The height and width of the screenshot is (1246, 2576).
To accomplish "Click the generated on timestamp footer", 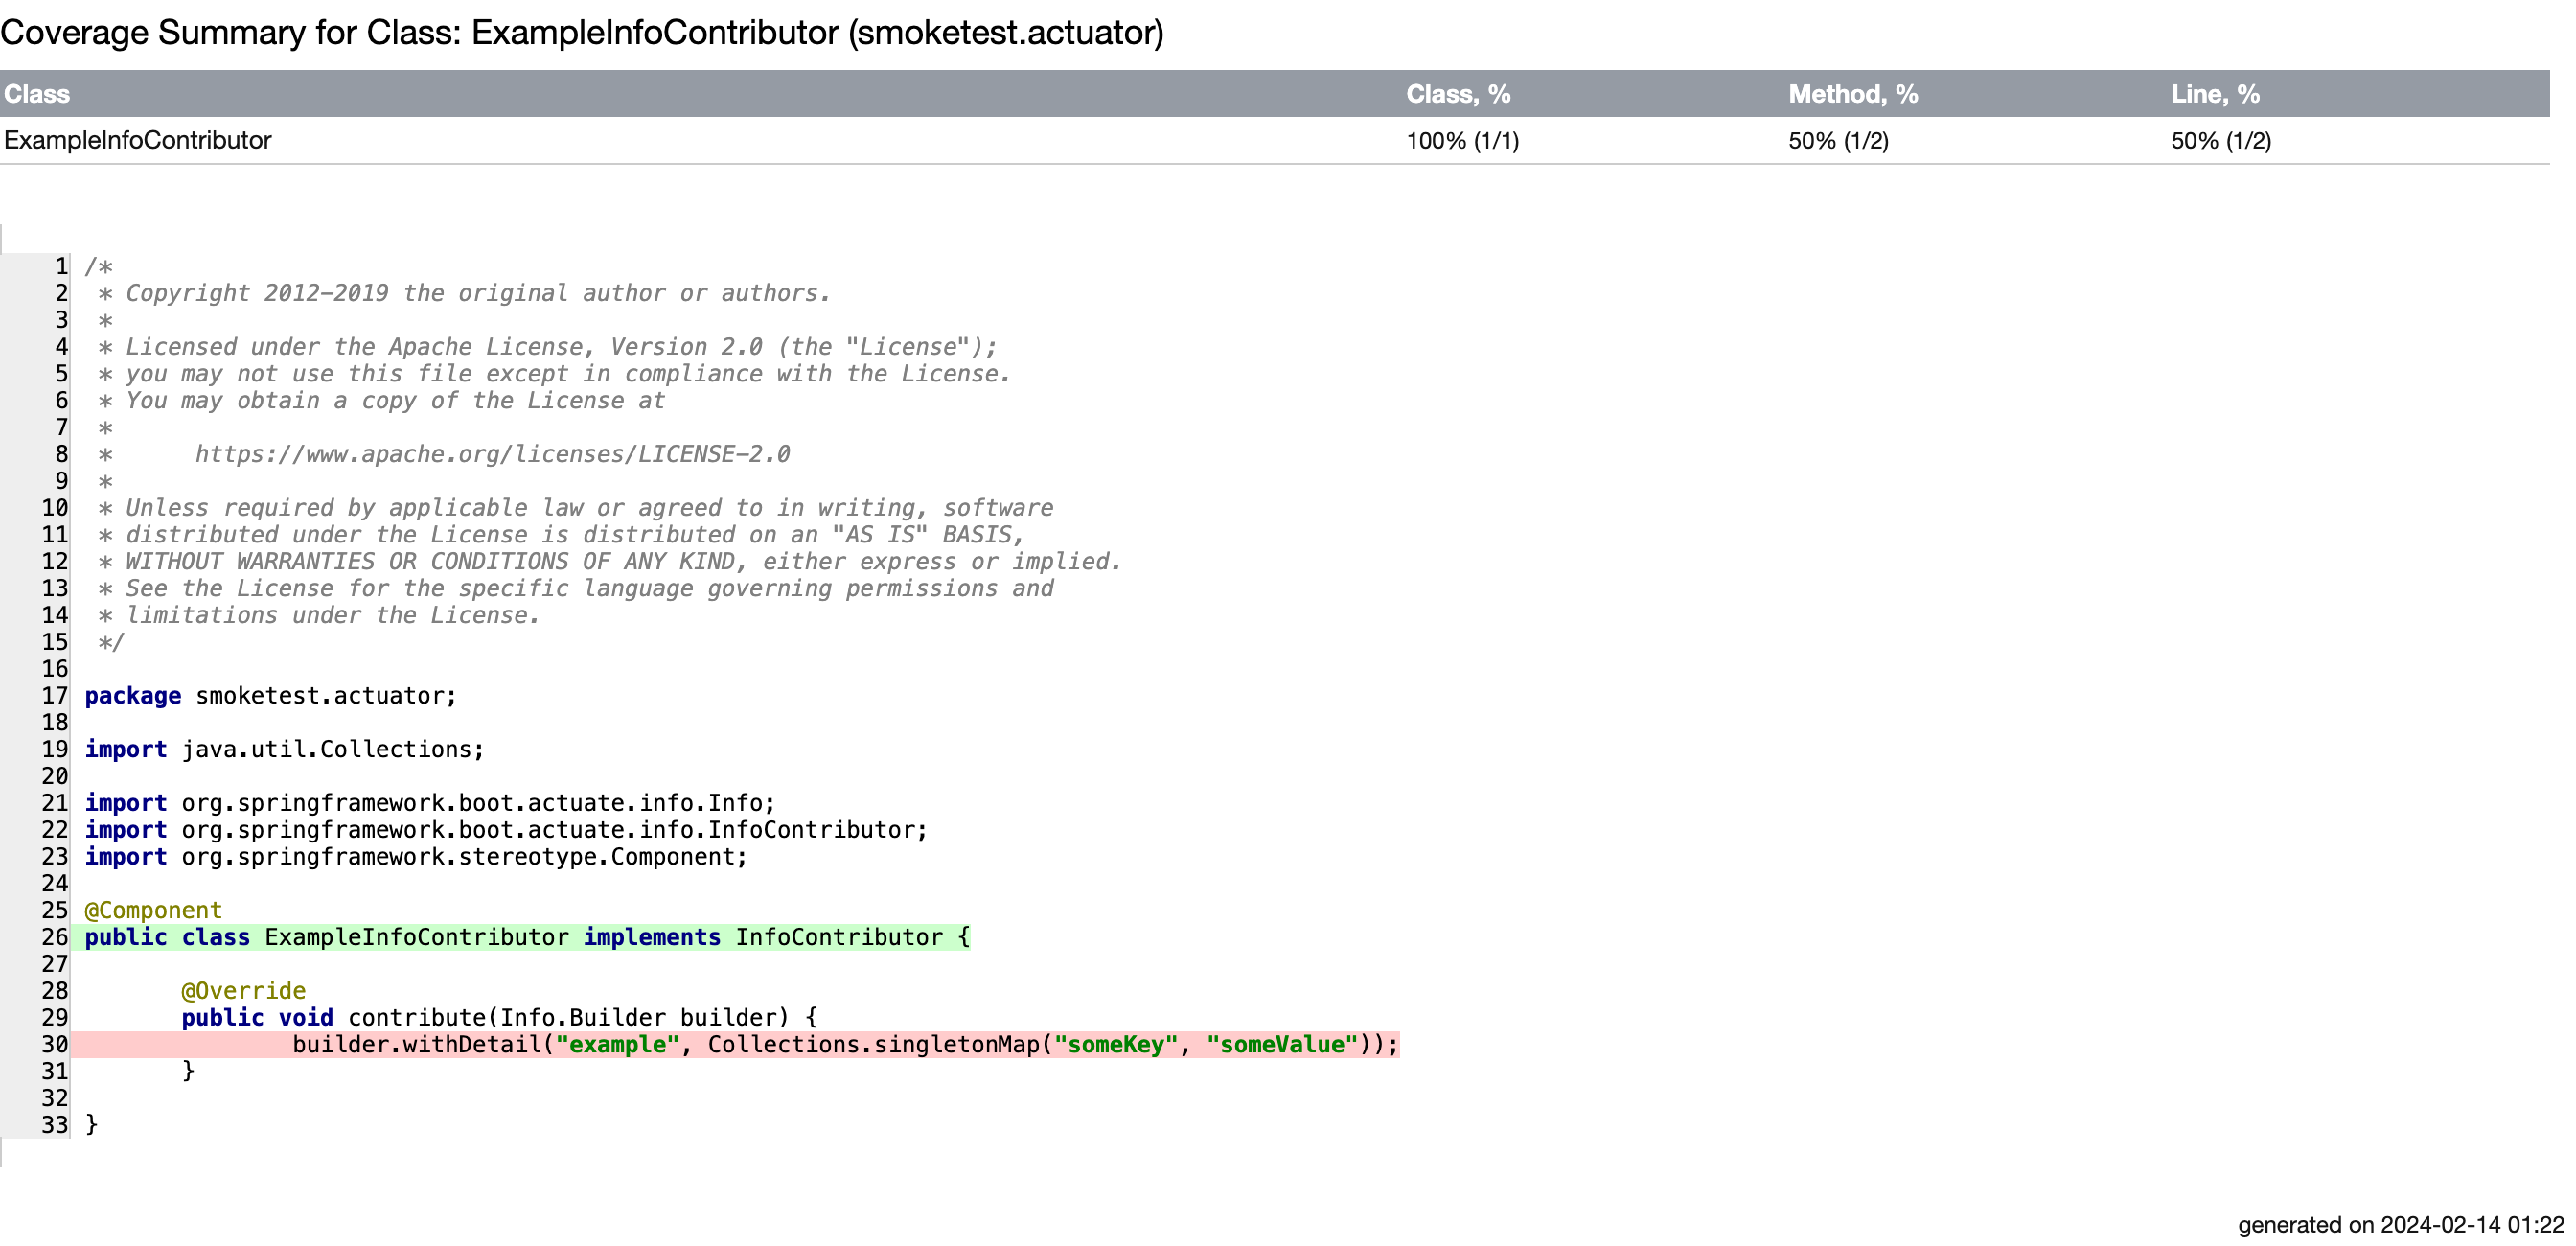I will click(x=2400, y=1224).
